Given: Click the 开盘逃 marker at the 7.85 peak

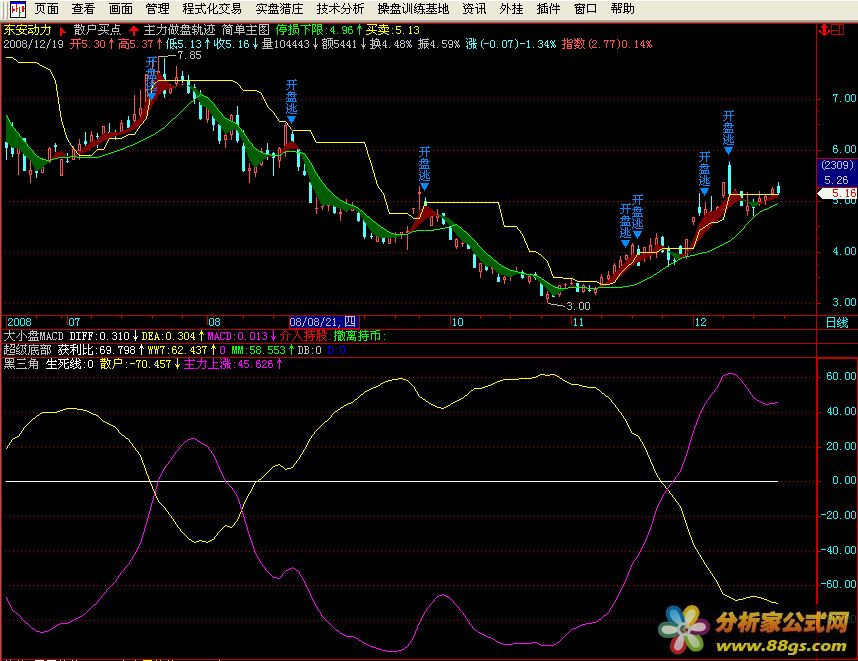Looking at the screenshot, I should tap(152, 77).
